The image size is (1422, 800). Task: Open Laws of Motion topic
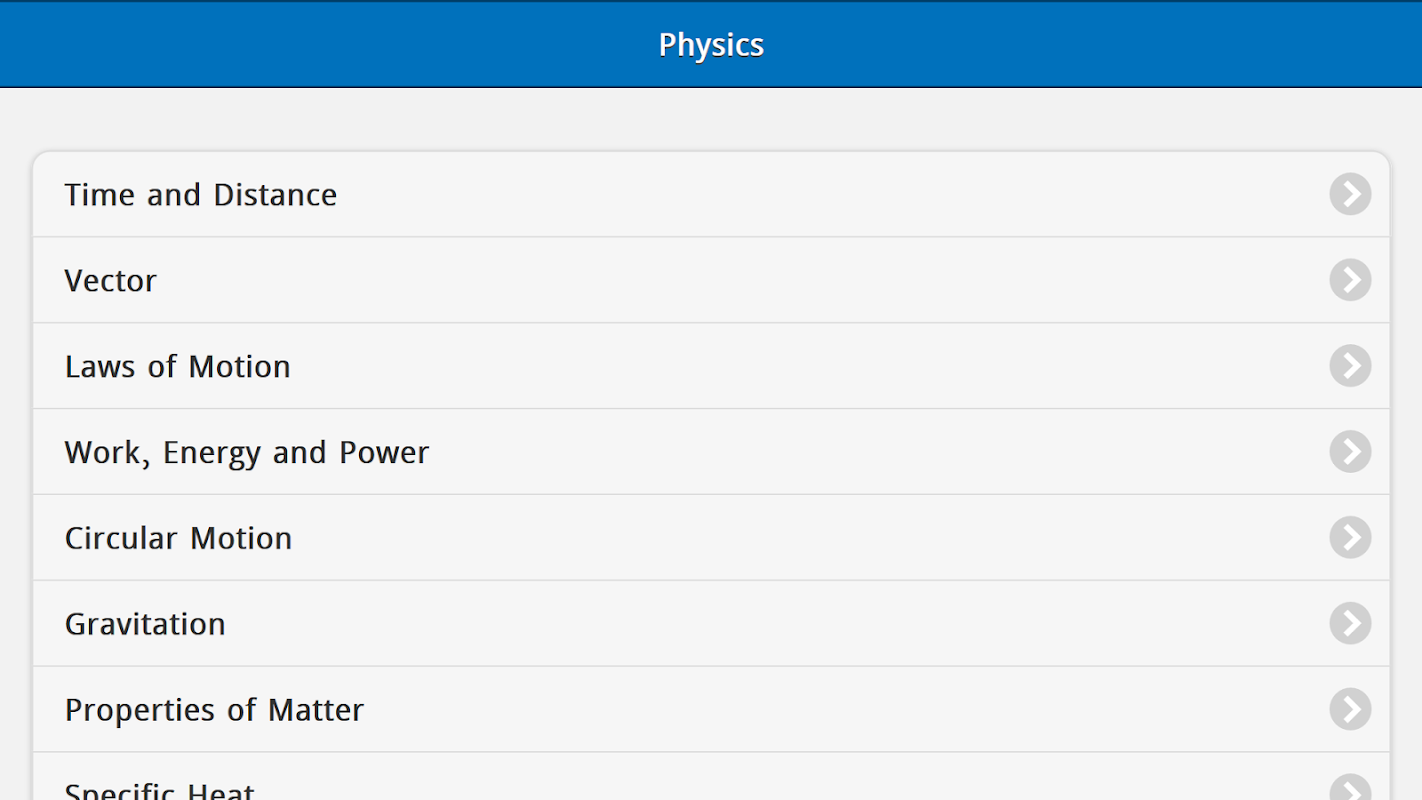pyautogui.click(x=178, y=366)
